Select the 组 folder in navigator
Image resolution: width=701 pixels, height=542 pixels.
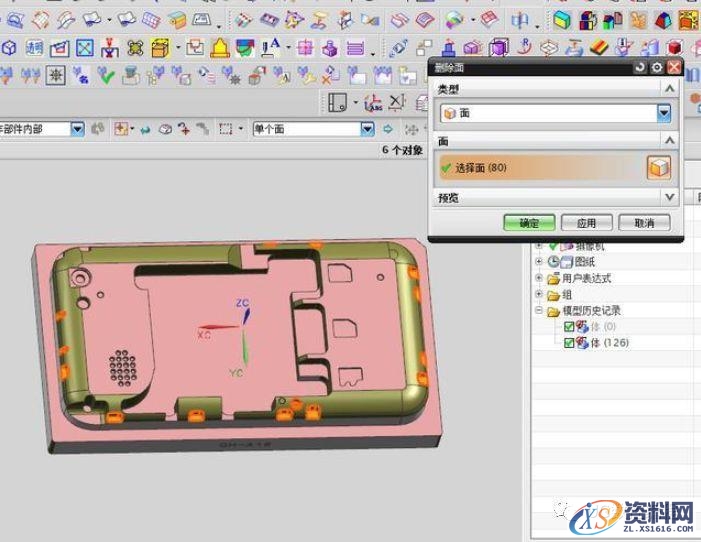566,295
